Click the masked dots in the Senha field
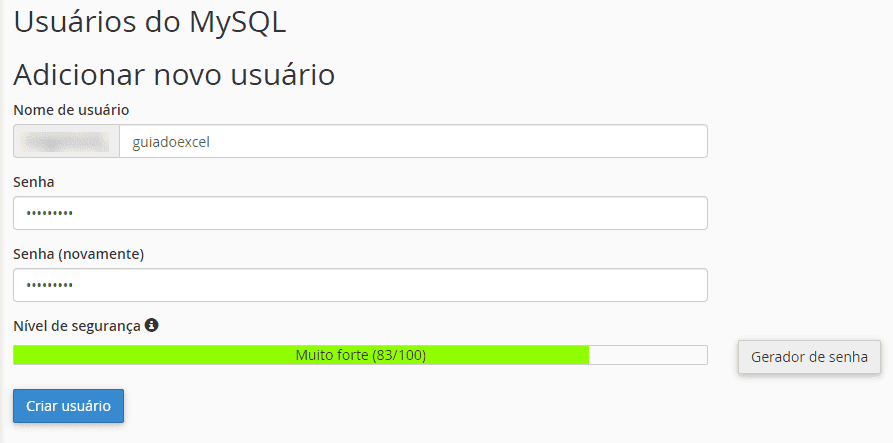Image resolution: width=893 pixels, height=443 pixels. [x=49, y=214]
